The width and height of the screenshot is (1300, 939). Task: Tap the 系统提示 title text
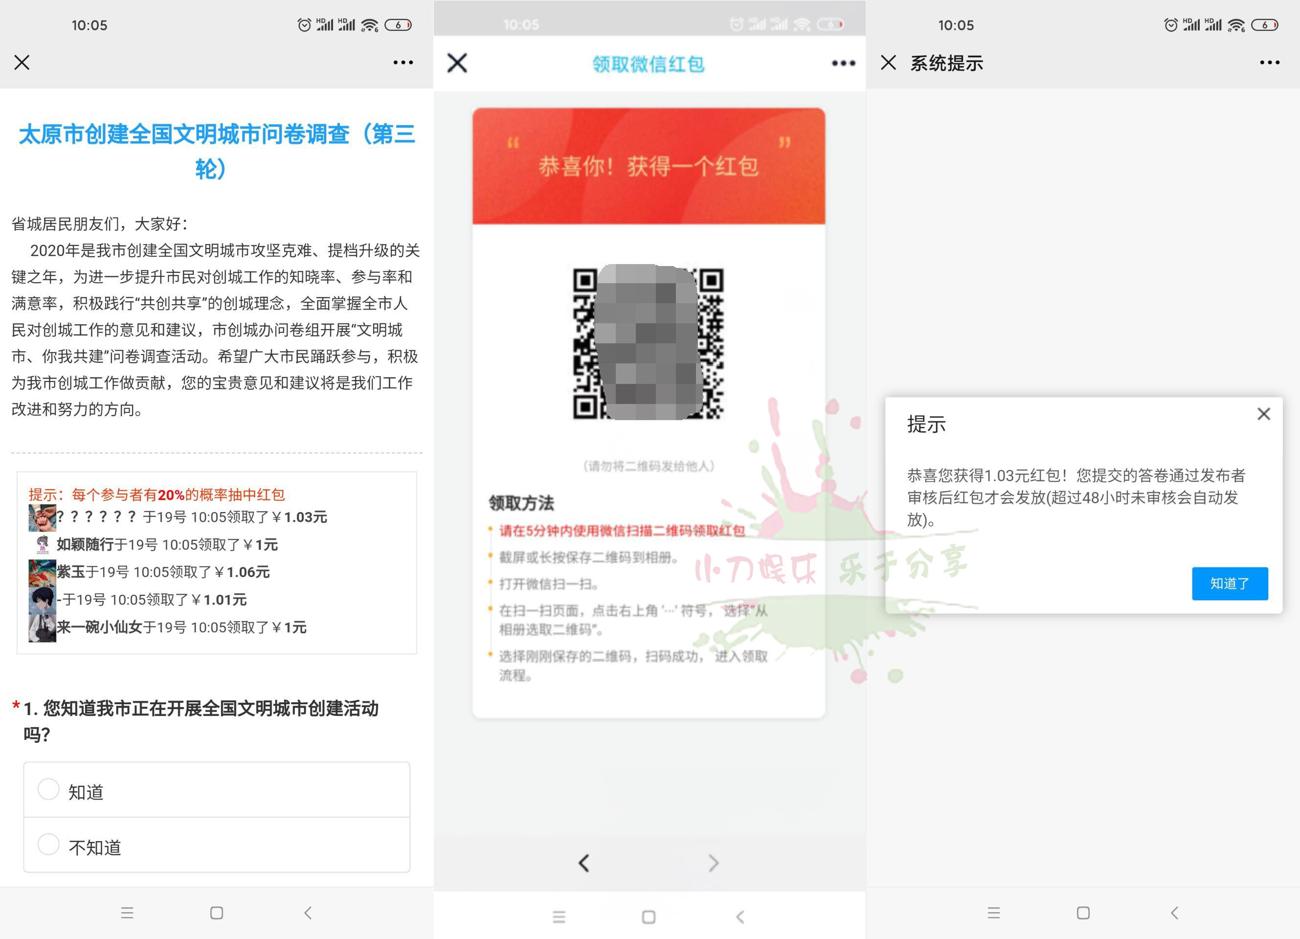pyautogui.click(x=945, y=62)
